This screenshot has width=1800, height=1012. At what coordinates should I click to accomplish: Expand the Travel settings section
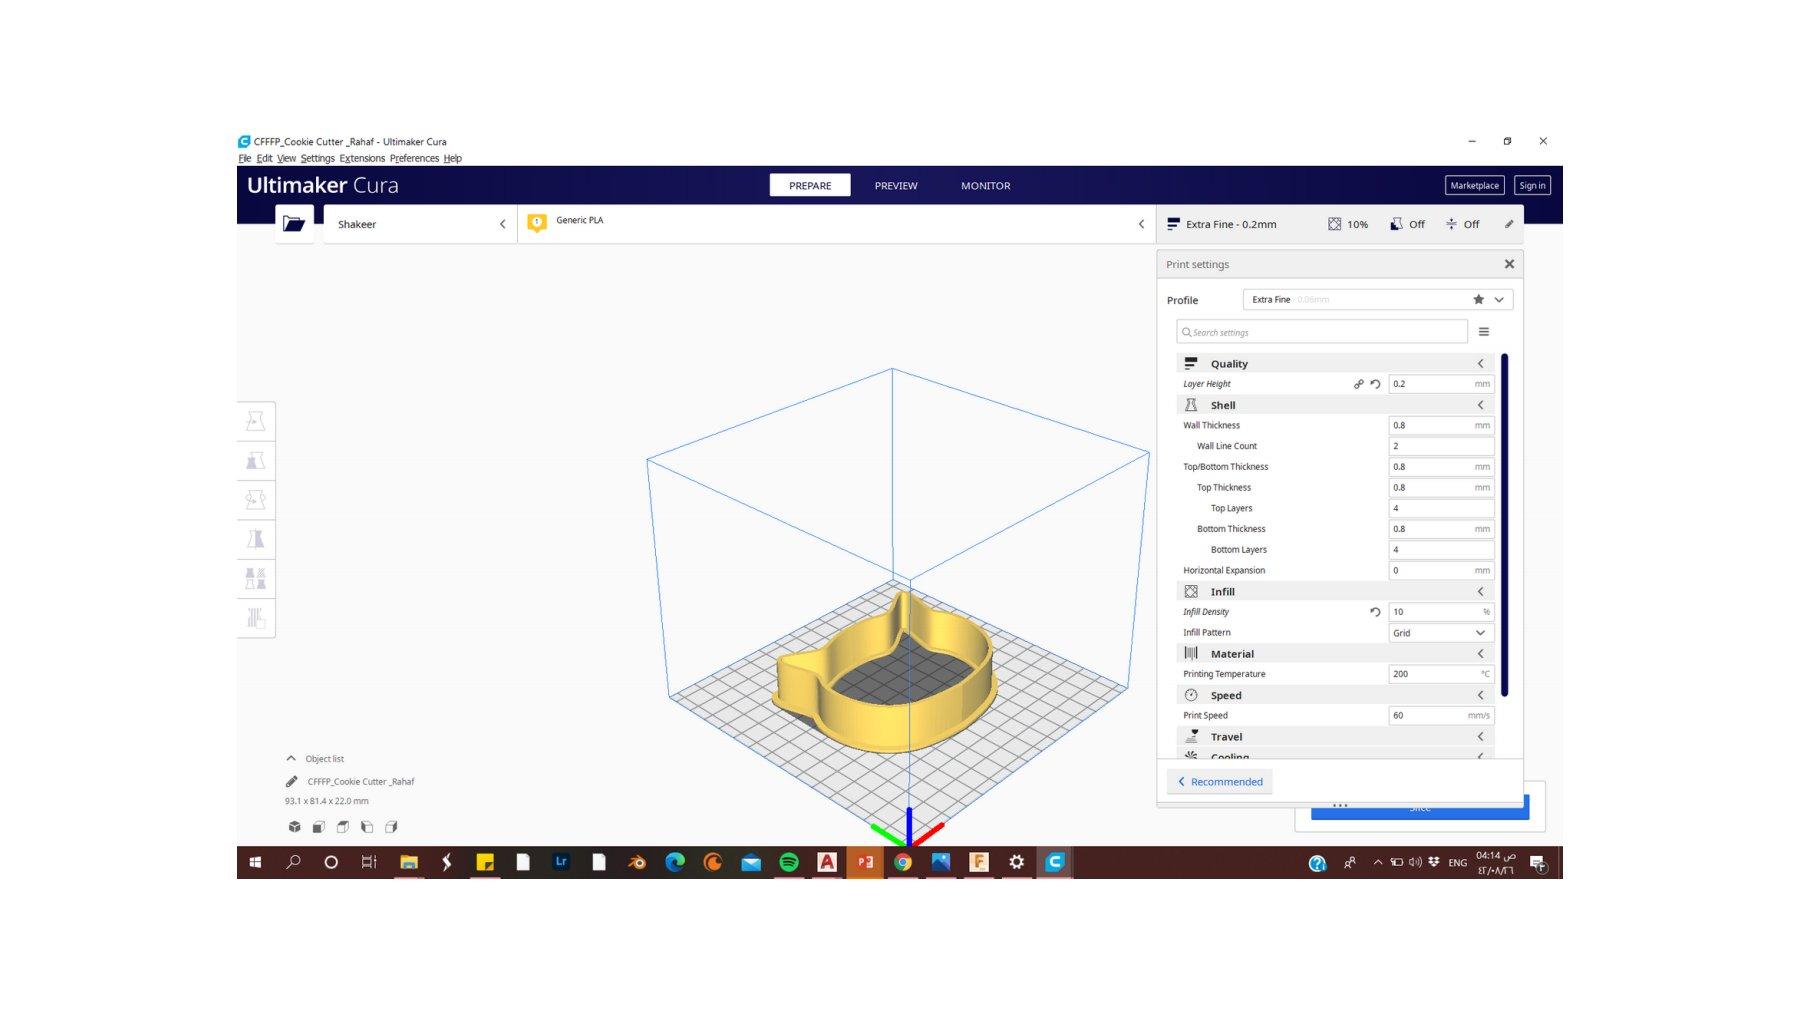coord(1480,737)
